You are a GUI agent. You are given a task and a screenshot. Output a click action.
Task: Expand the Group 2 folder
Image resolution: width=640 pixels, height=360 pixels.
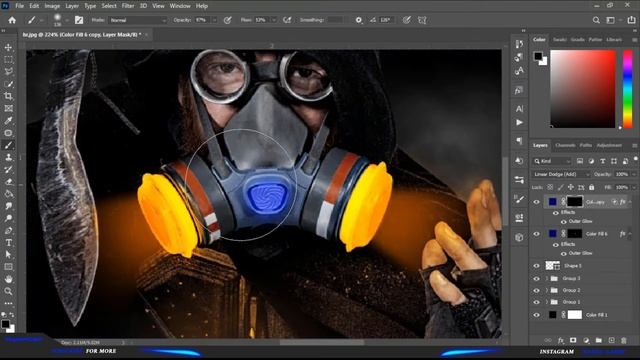[547, 290]
